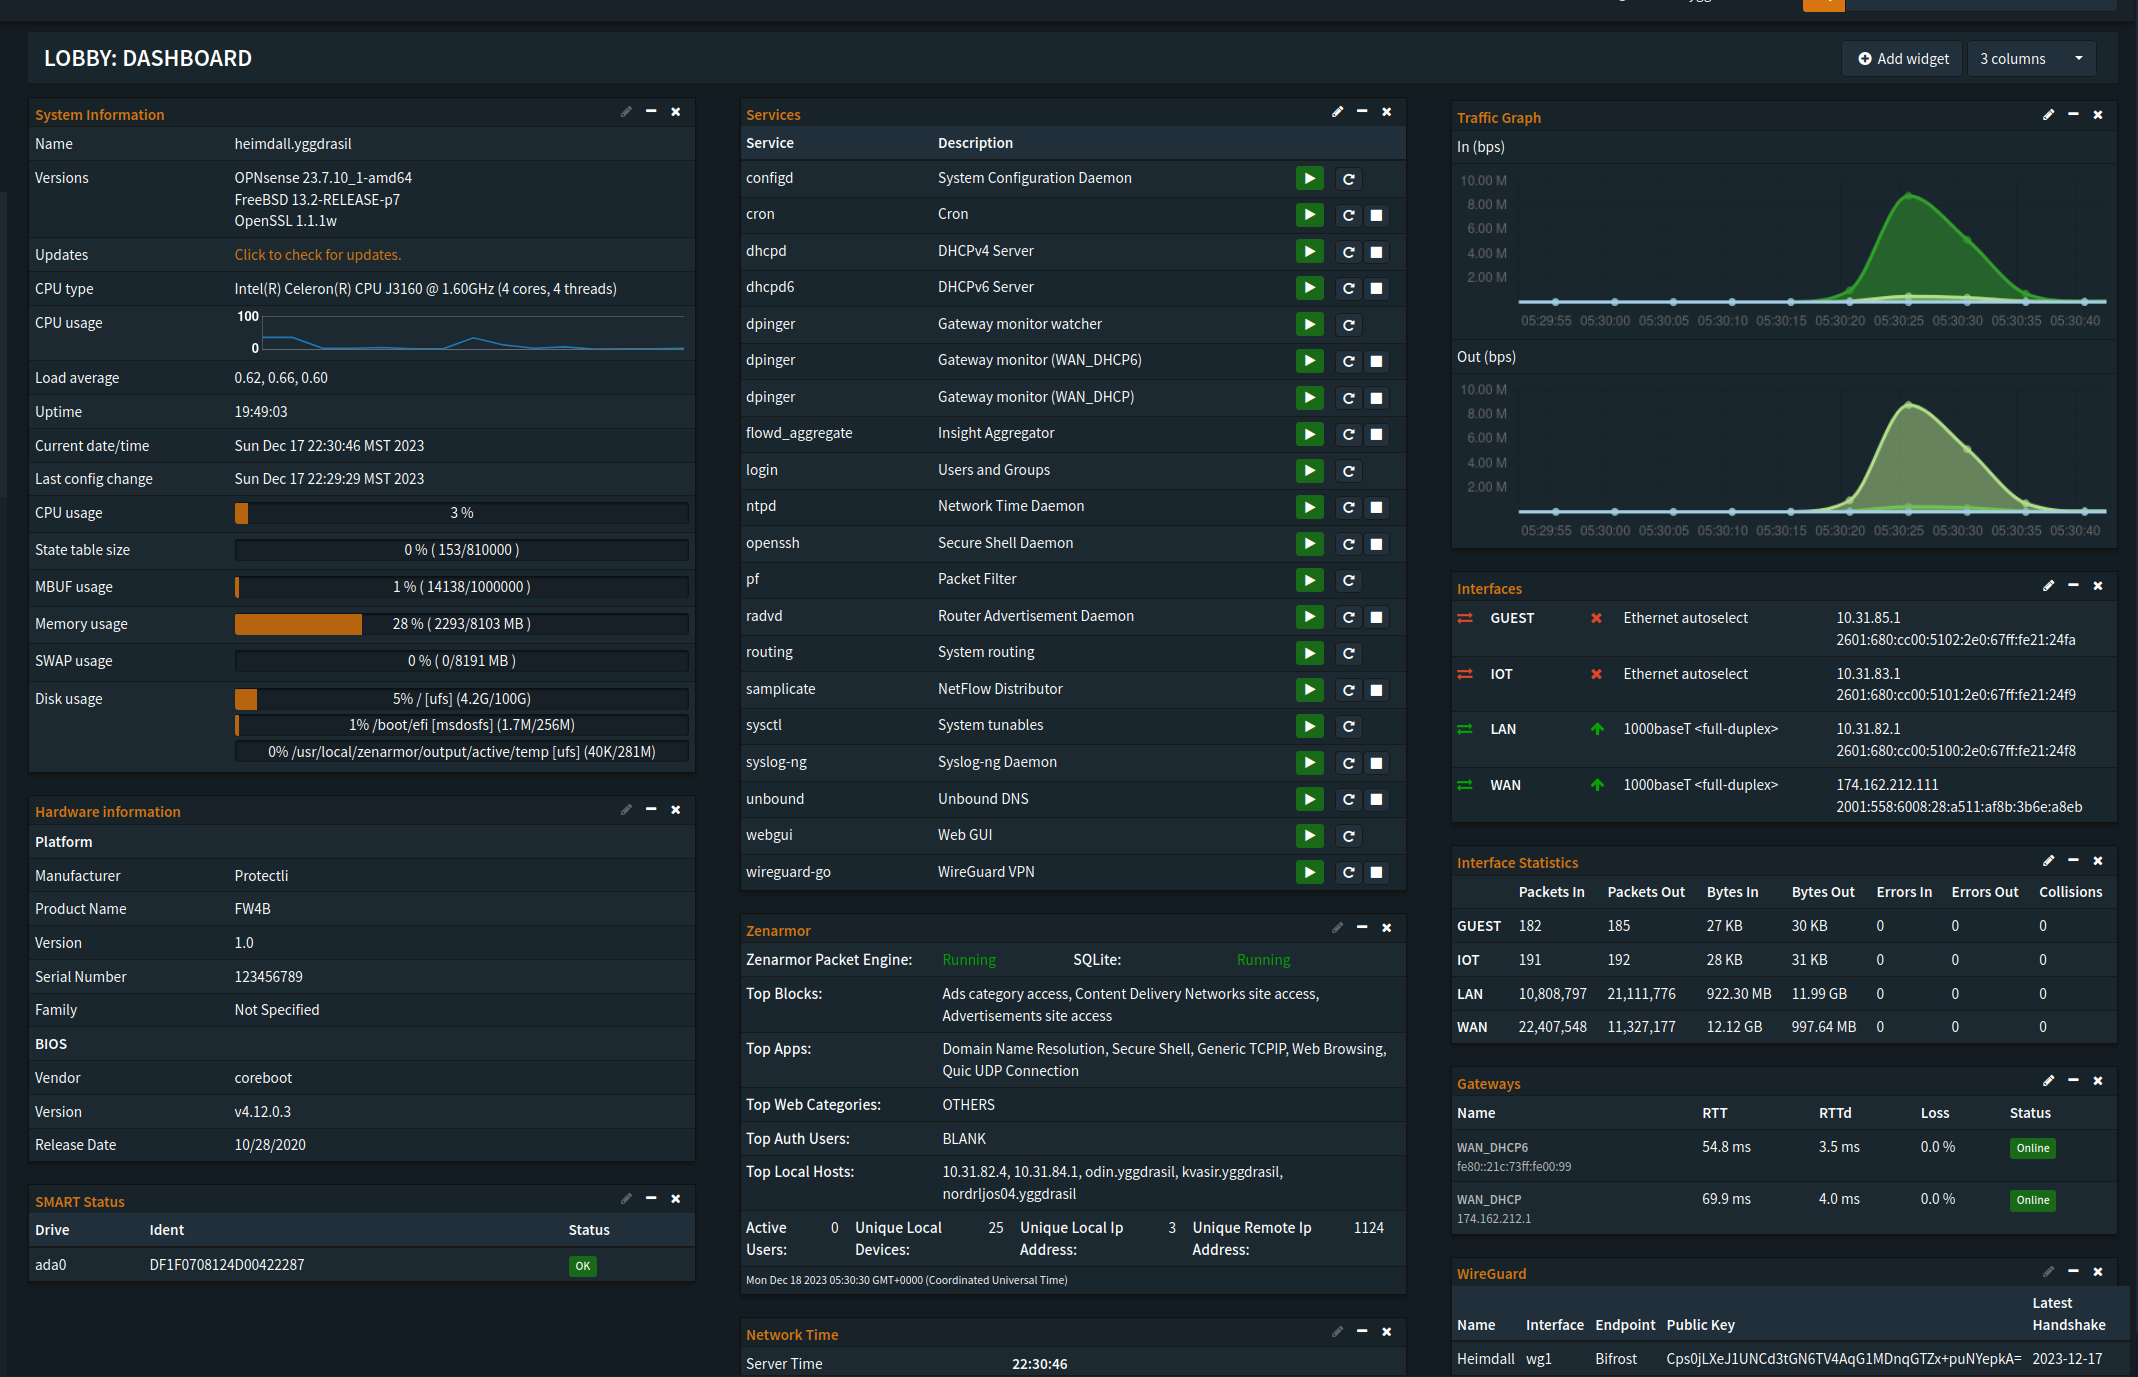Click the WAN_DHCP gateway name
The image size is (2138, 1377).
[x=1488, y=1199]
